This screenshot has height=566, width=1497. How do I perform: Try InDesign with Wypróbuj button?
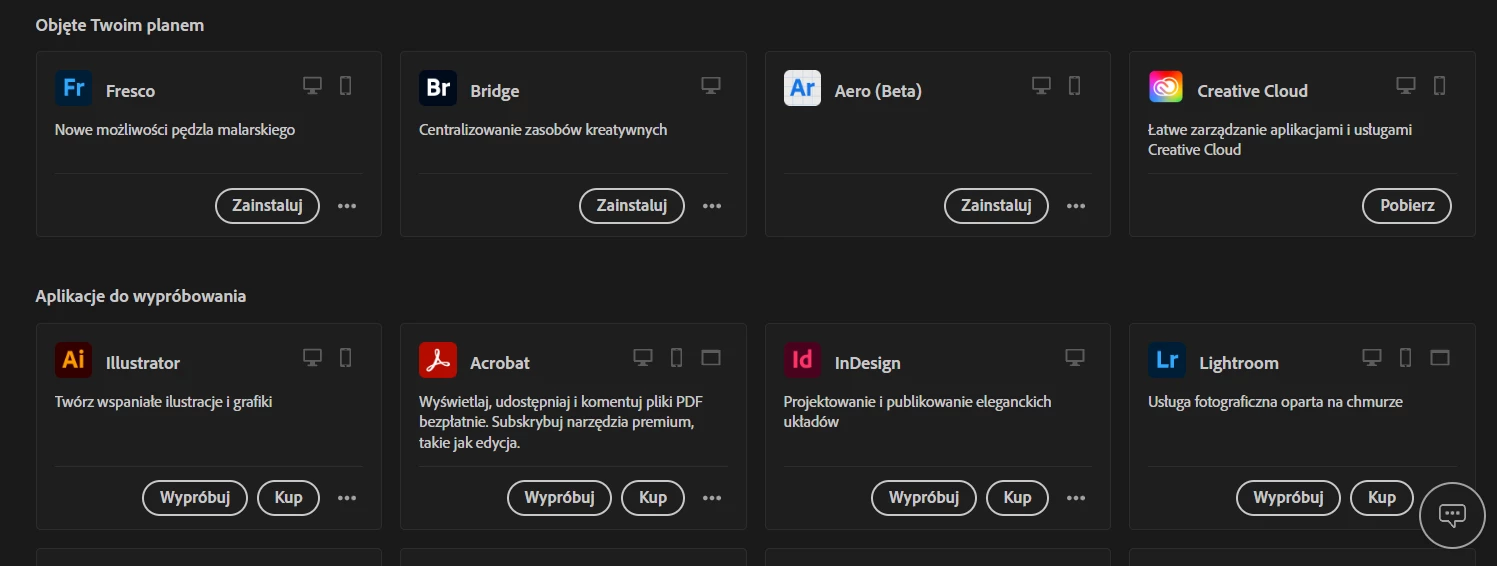tap(924, 498)
